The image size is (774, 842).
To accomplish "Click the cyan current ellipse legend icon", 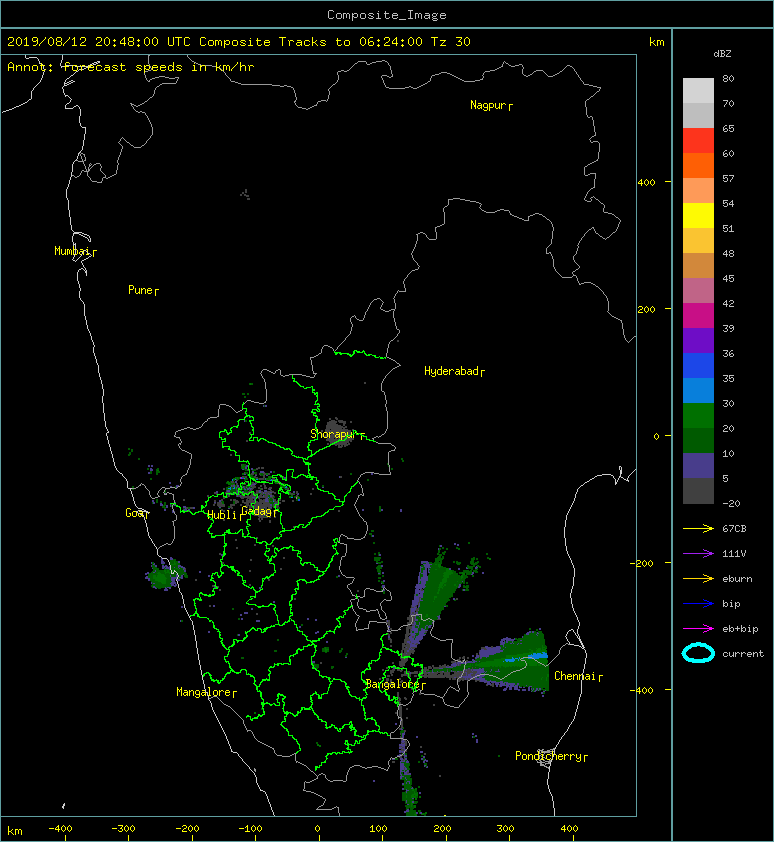I will tap(698, 653).
